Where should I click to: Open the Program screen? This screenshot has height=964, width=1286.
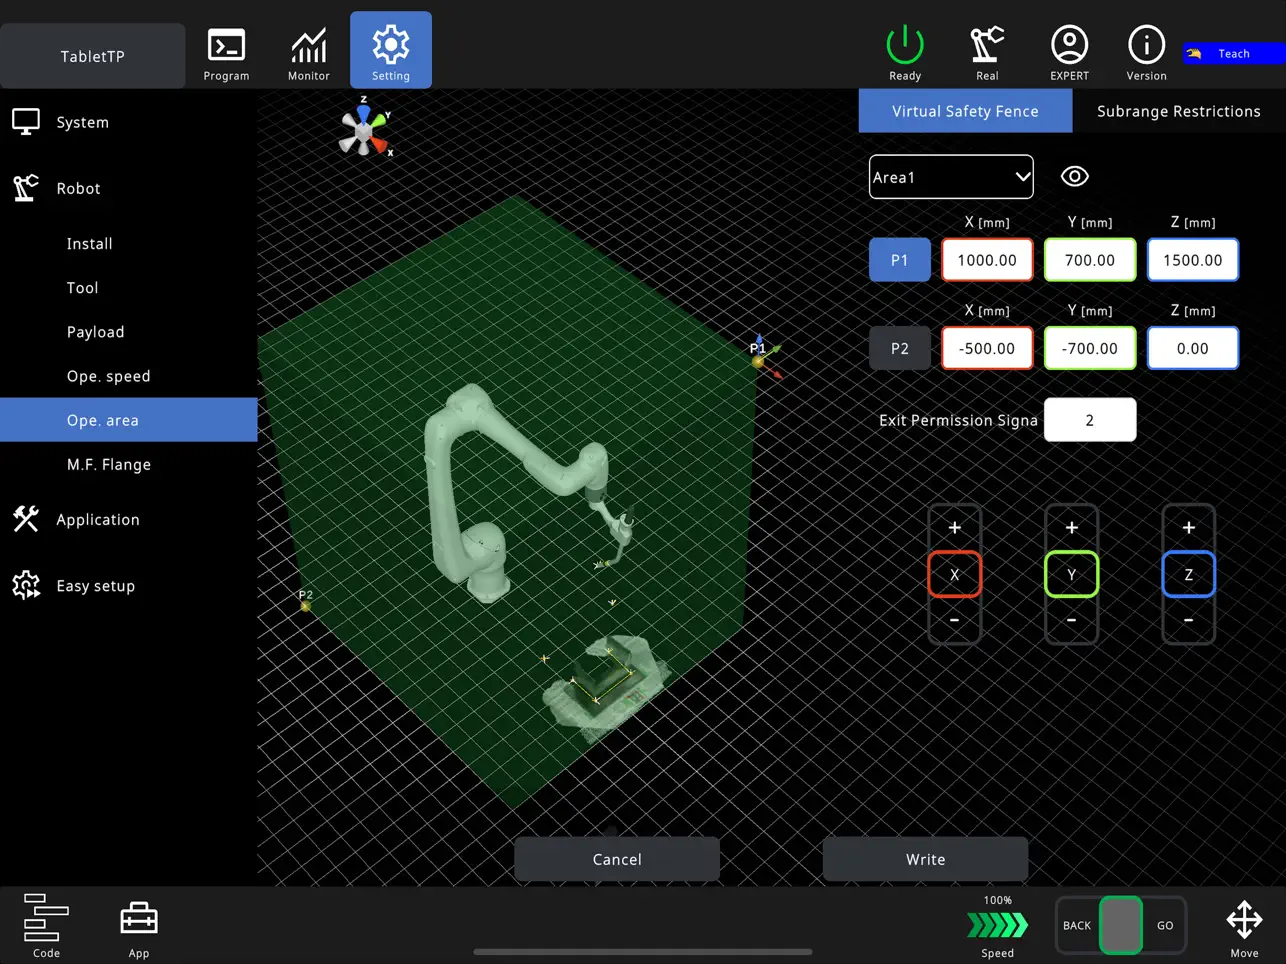click(226, 54)
